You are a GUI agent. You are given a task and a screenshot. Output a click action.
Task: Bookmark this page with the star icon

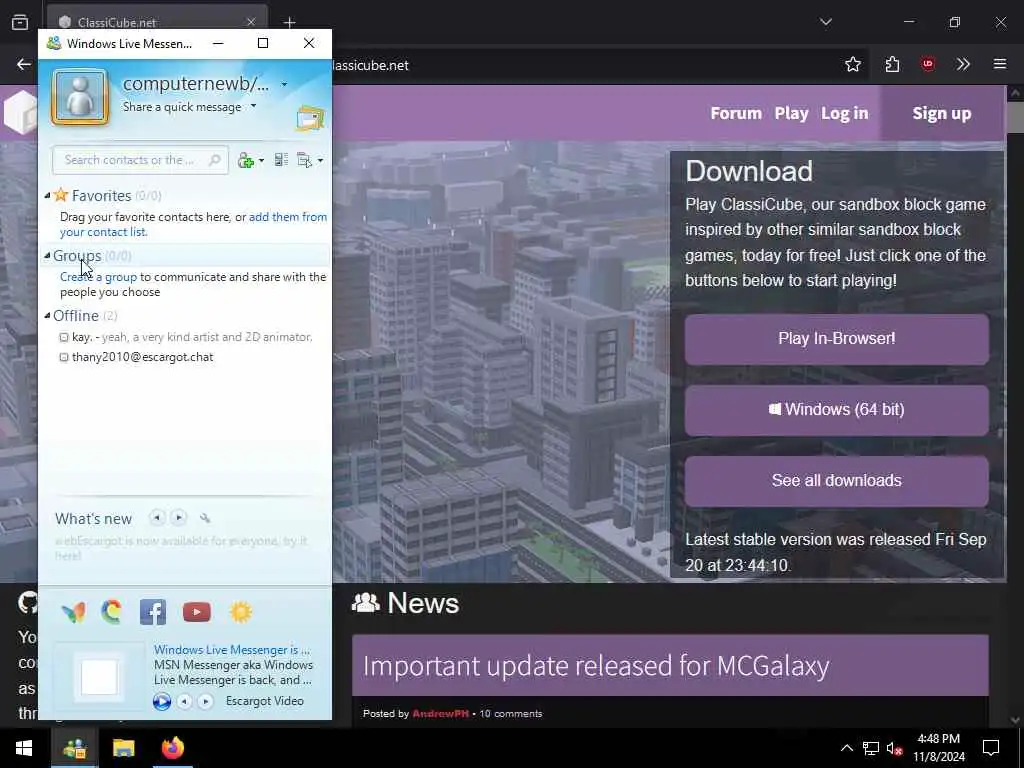[852, 64]
